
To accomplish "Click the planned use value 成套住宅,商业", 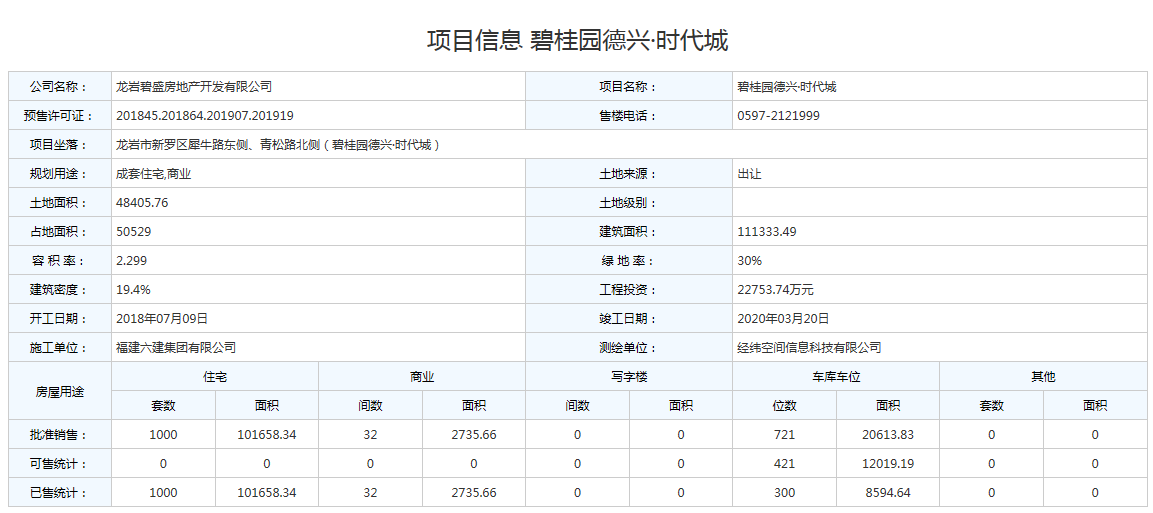I will tap(154, 173).
